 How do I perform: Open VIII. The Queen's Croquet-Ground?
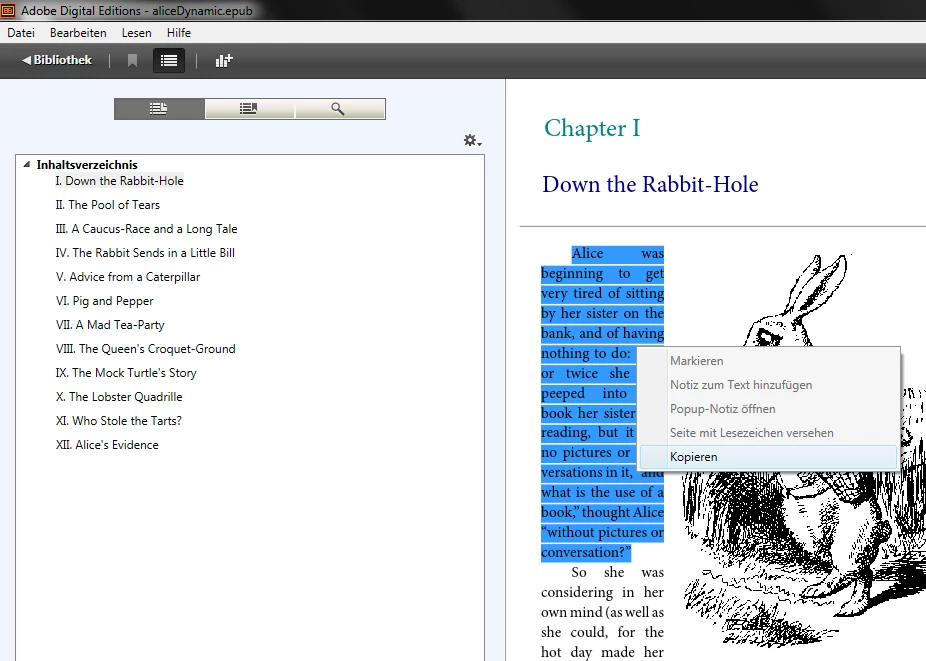(145, 349)
